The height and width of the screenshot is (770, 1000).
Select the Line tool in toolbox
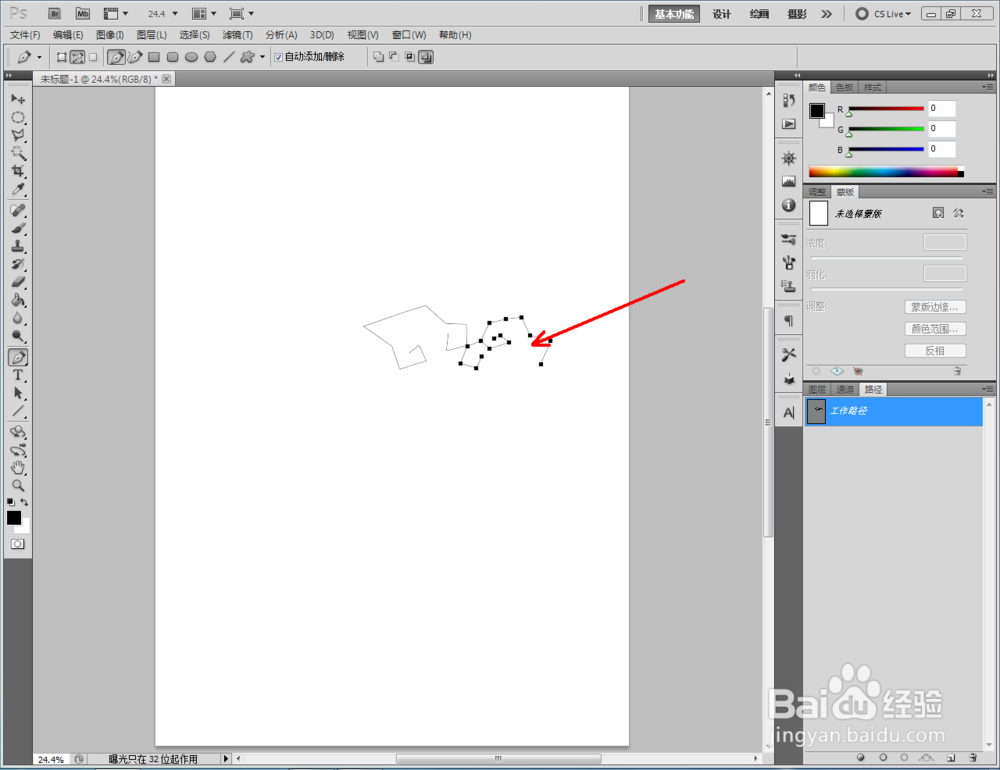[x=18, y=411]
